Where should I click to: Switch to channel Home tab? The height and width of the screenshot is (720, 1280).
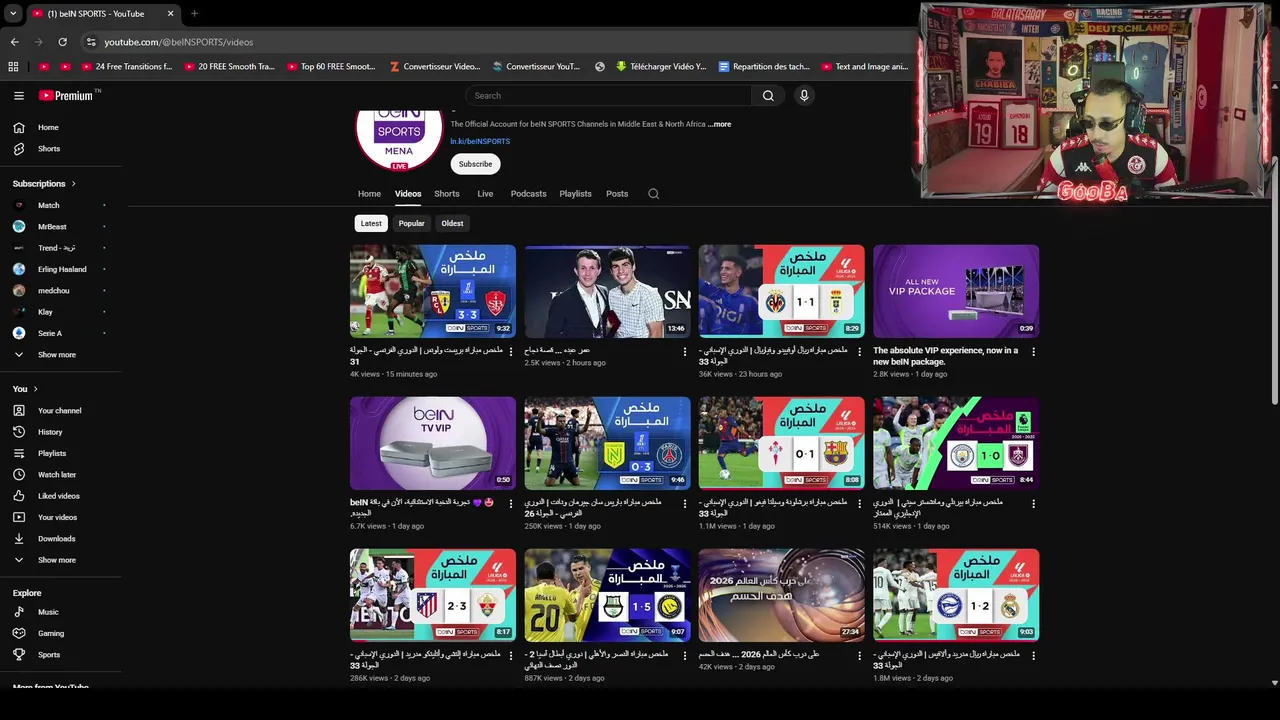click(x=369, y=194)
